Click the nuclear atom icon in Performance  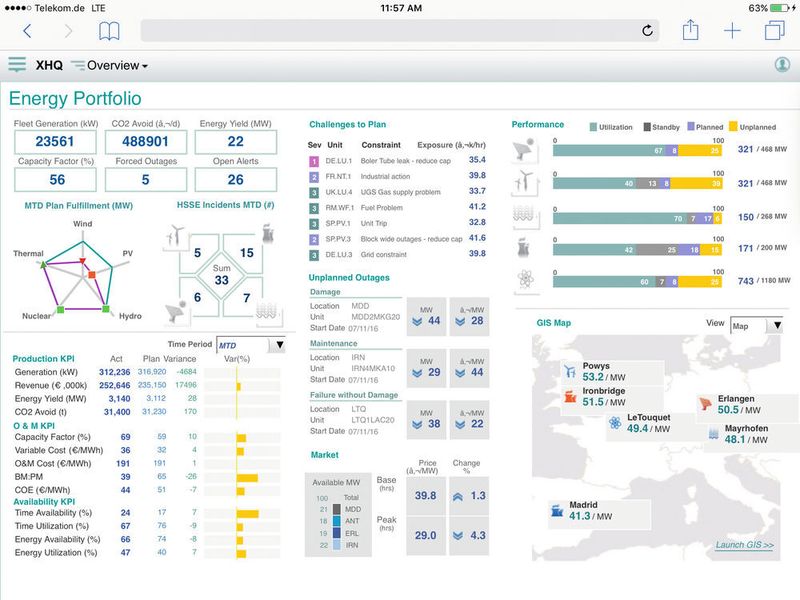(x=526, y=279)
